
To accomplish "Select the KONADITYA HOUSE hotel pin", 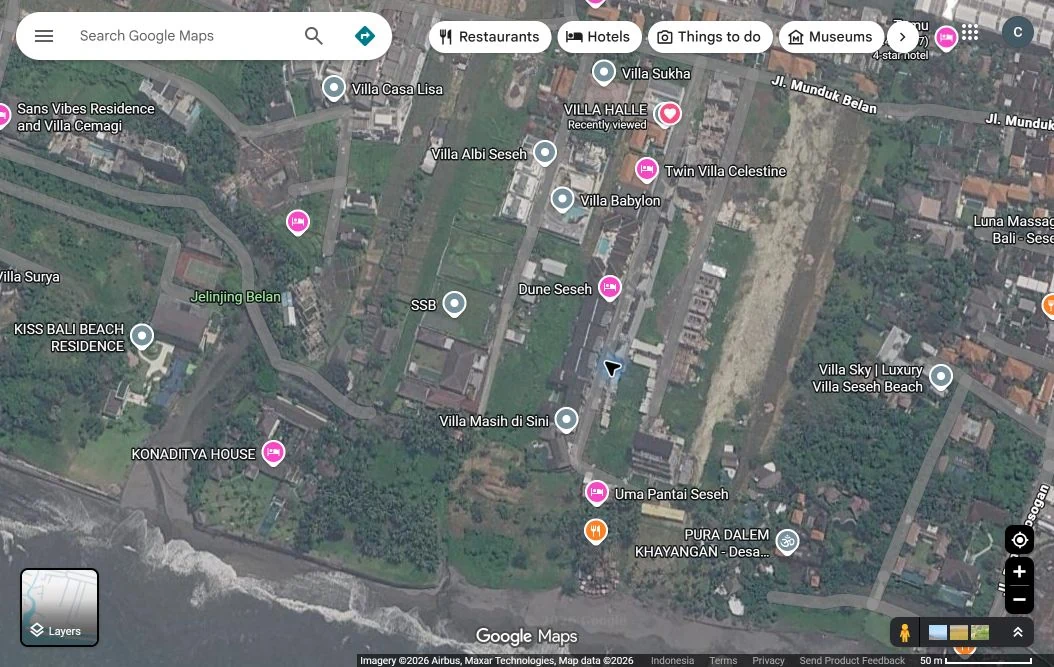I will pyautogui.click(x=273, y=453).
